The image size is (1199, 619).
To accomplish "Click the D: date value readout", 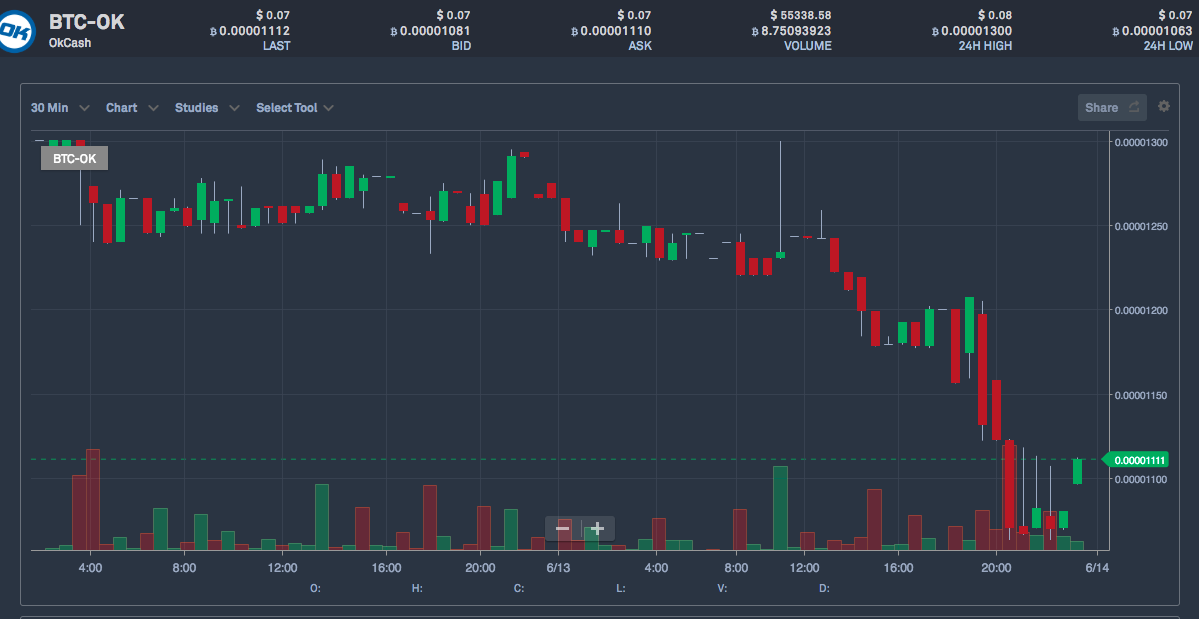I will pos(824,588).
